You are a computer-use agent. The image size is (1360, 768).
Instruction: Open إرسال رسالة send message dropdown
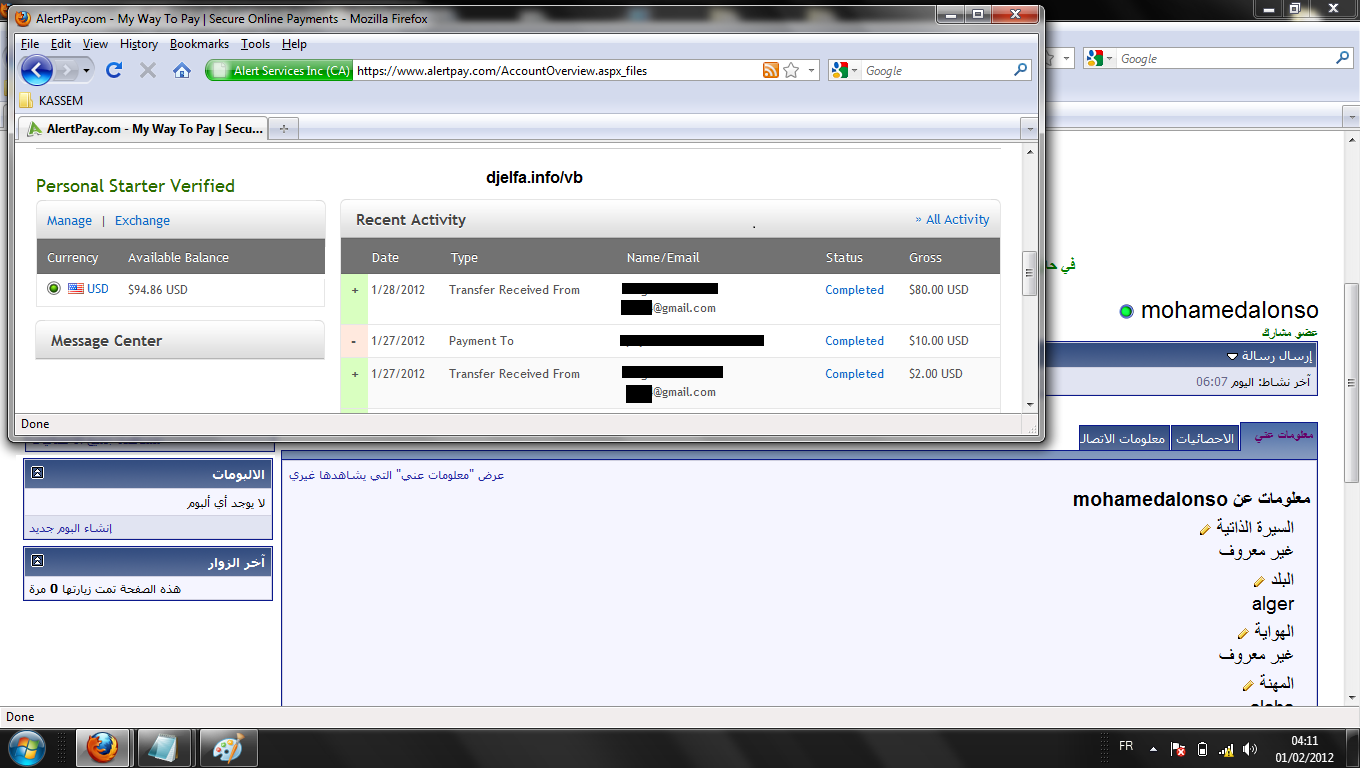(1269, 356)
